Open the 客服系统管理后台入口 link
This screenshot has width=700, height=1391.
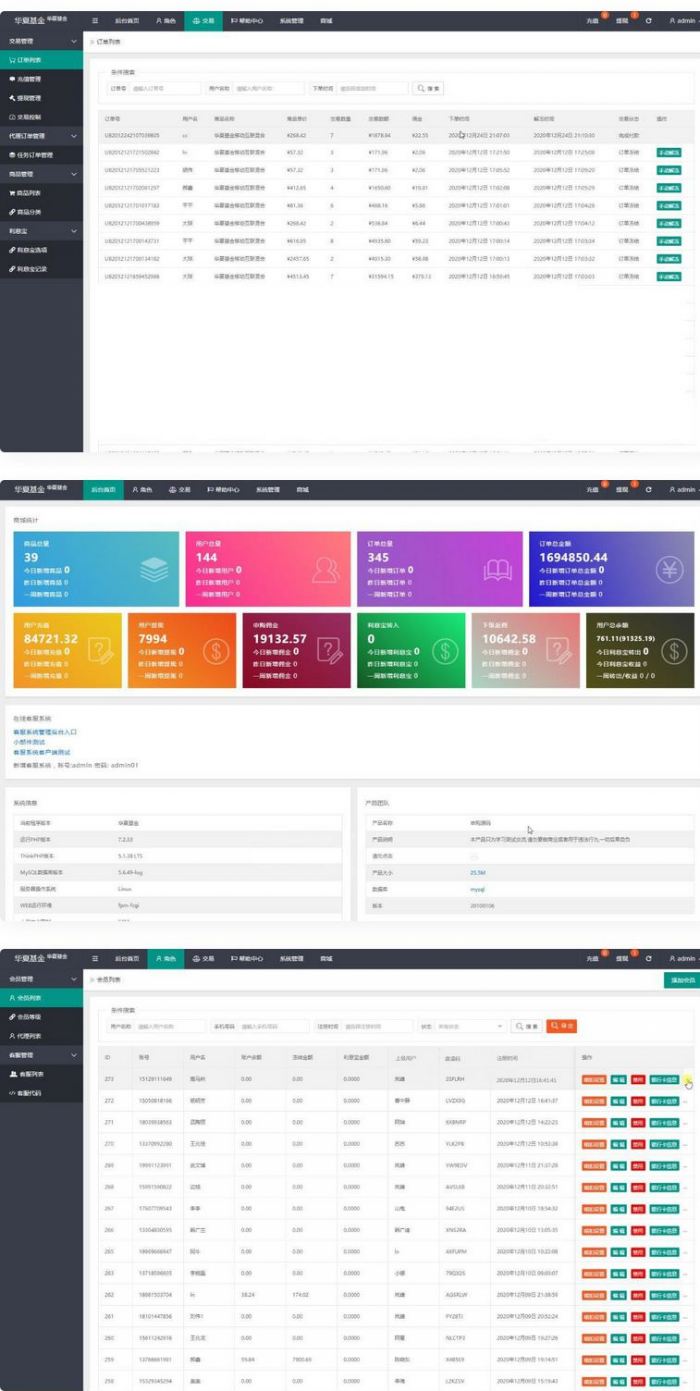click(45, 732)
